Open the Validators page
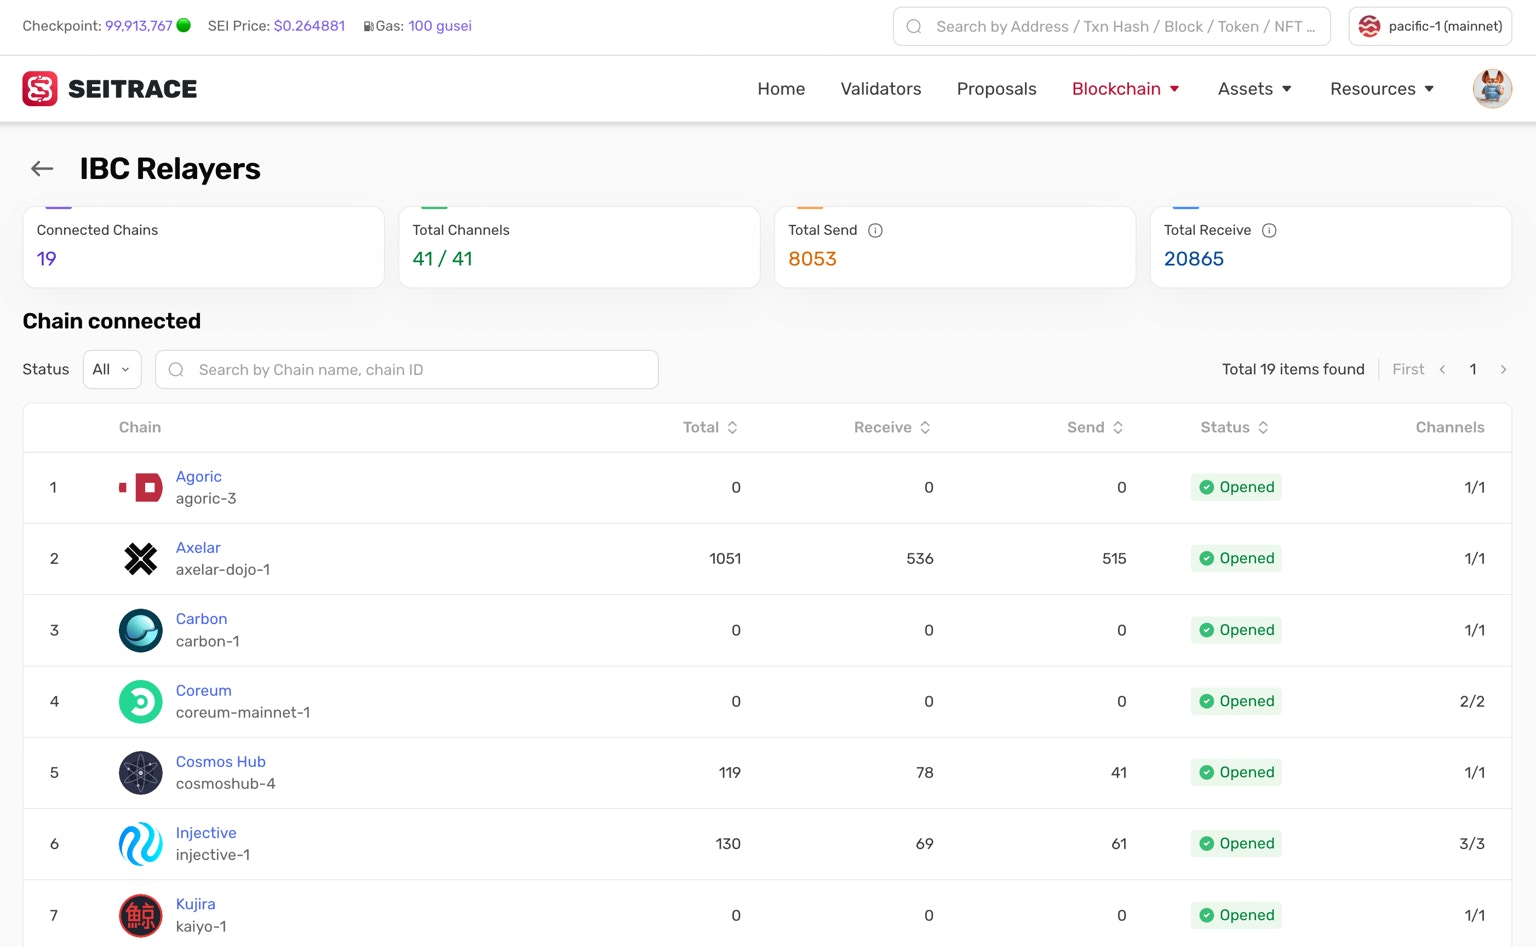 [x=881, y=89]
